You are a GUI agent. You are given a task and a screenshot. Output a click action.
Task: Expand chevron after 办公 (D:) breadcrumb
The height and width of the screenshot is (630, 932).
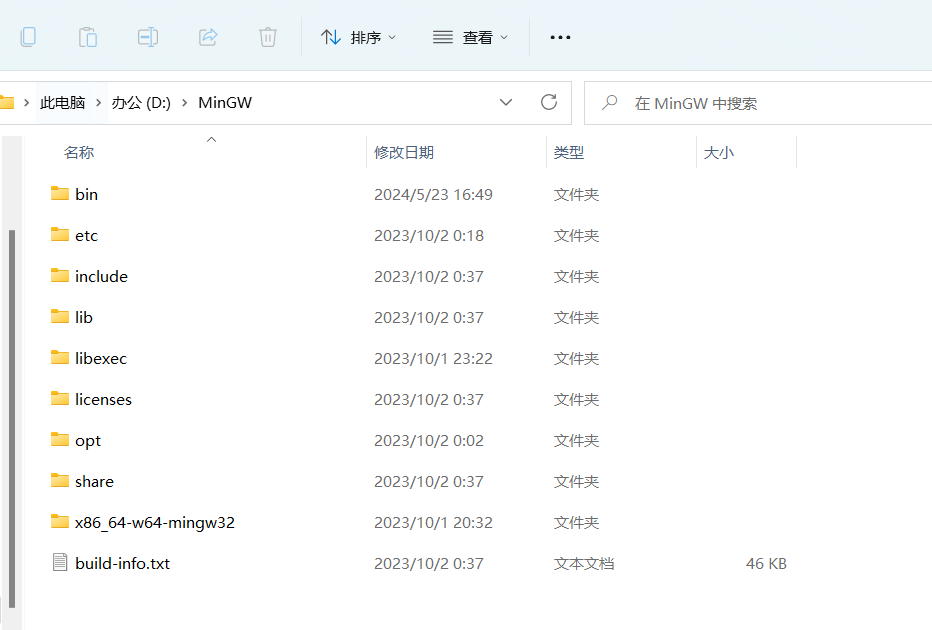click(185, 103)
